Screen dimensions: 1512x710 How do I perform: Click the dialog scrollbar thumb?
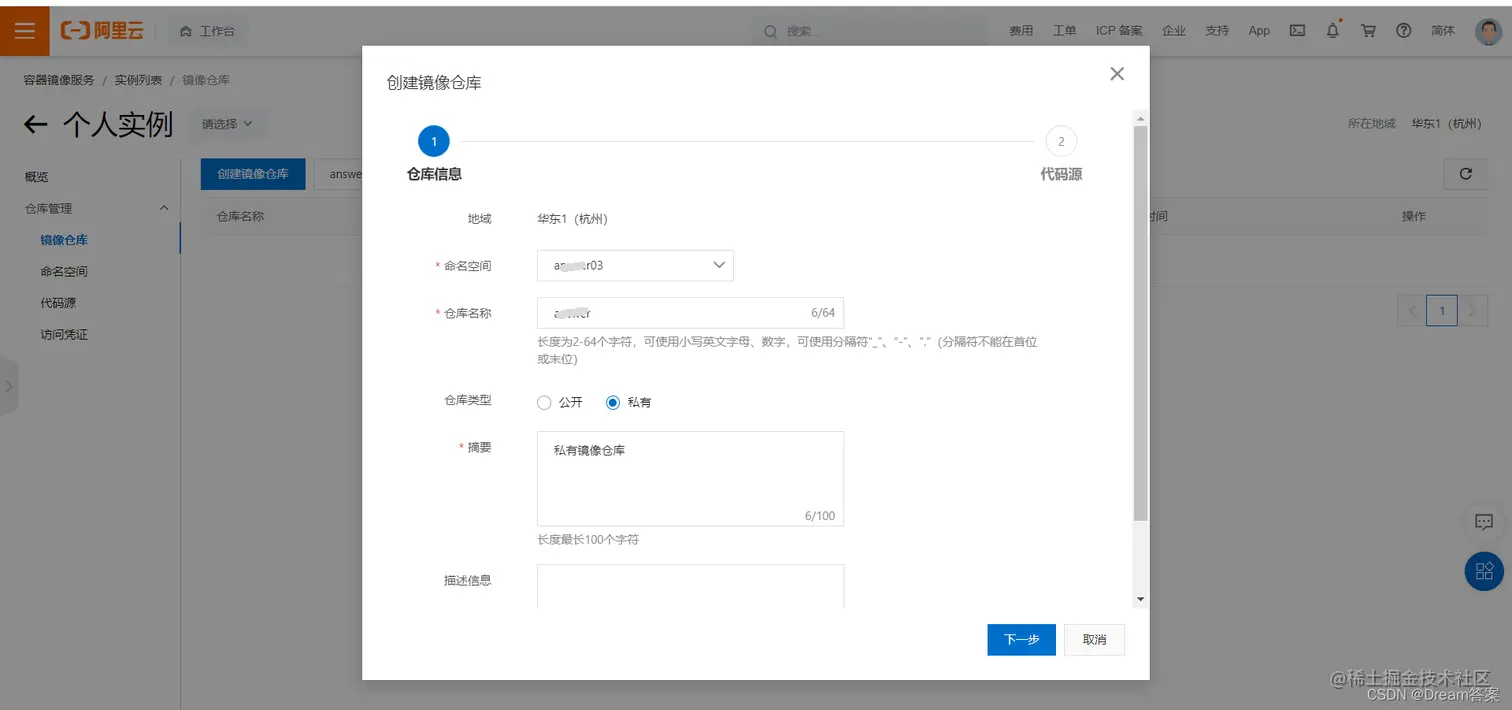click(1140, 323)
